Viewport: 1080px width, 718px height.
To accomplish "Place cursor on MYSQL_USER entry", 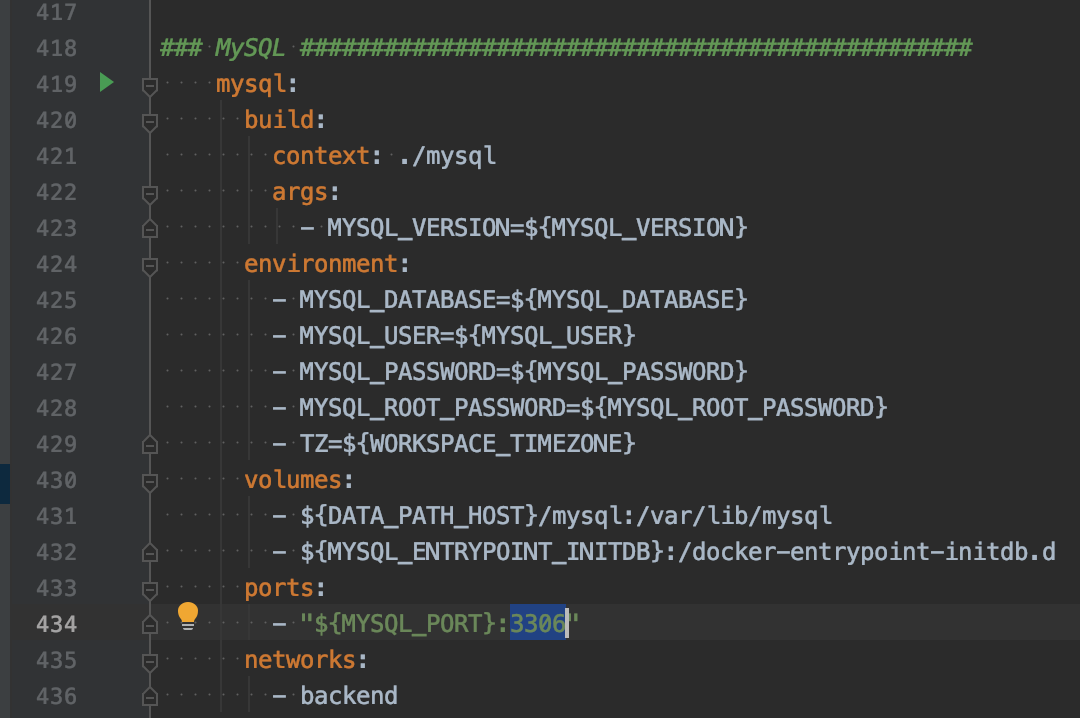I will point(454,336).
